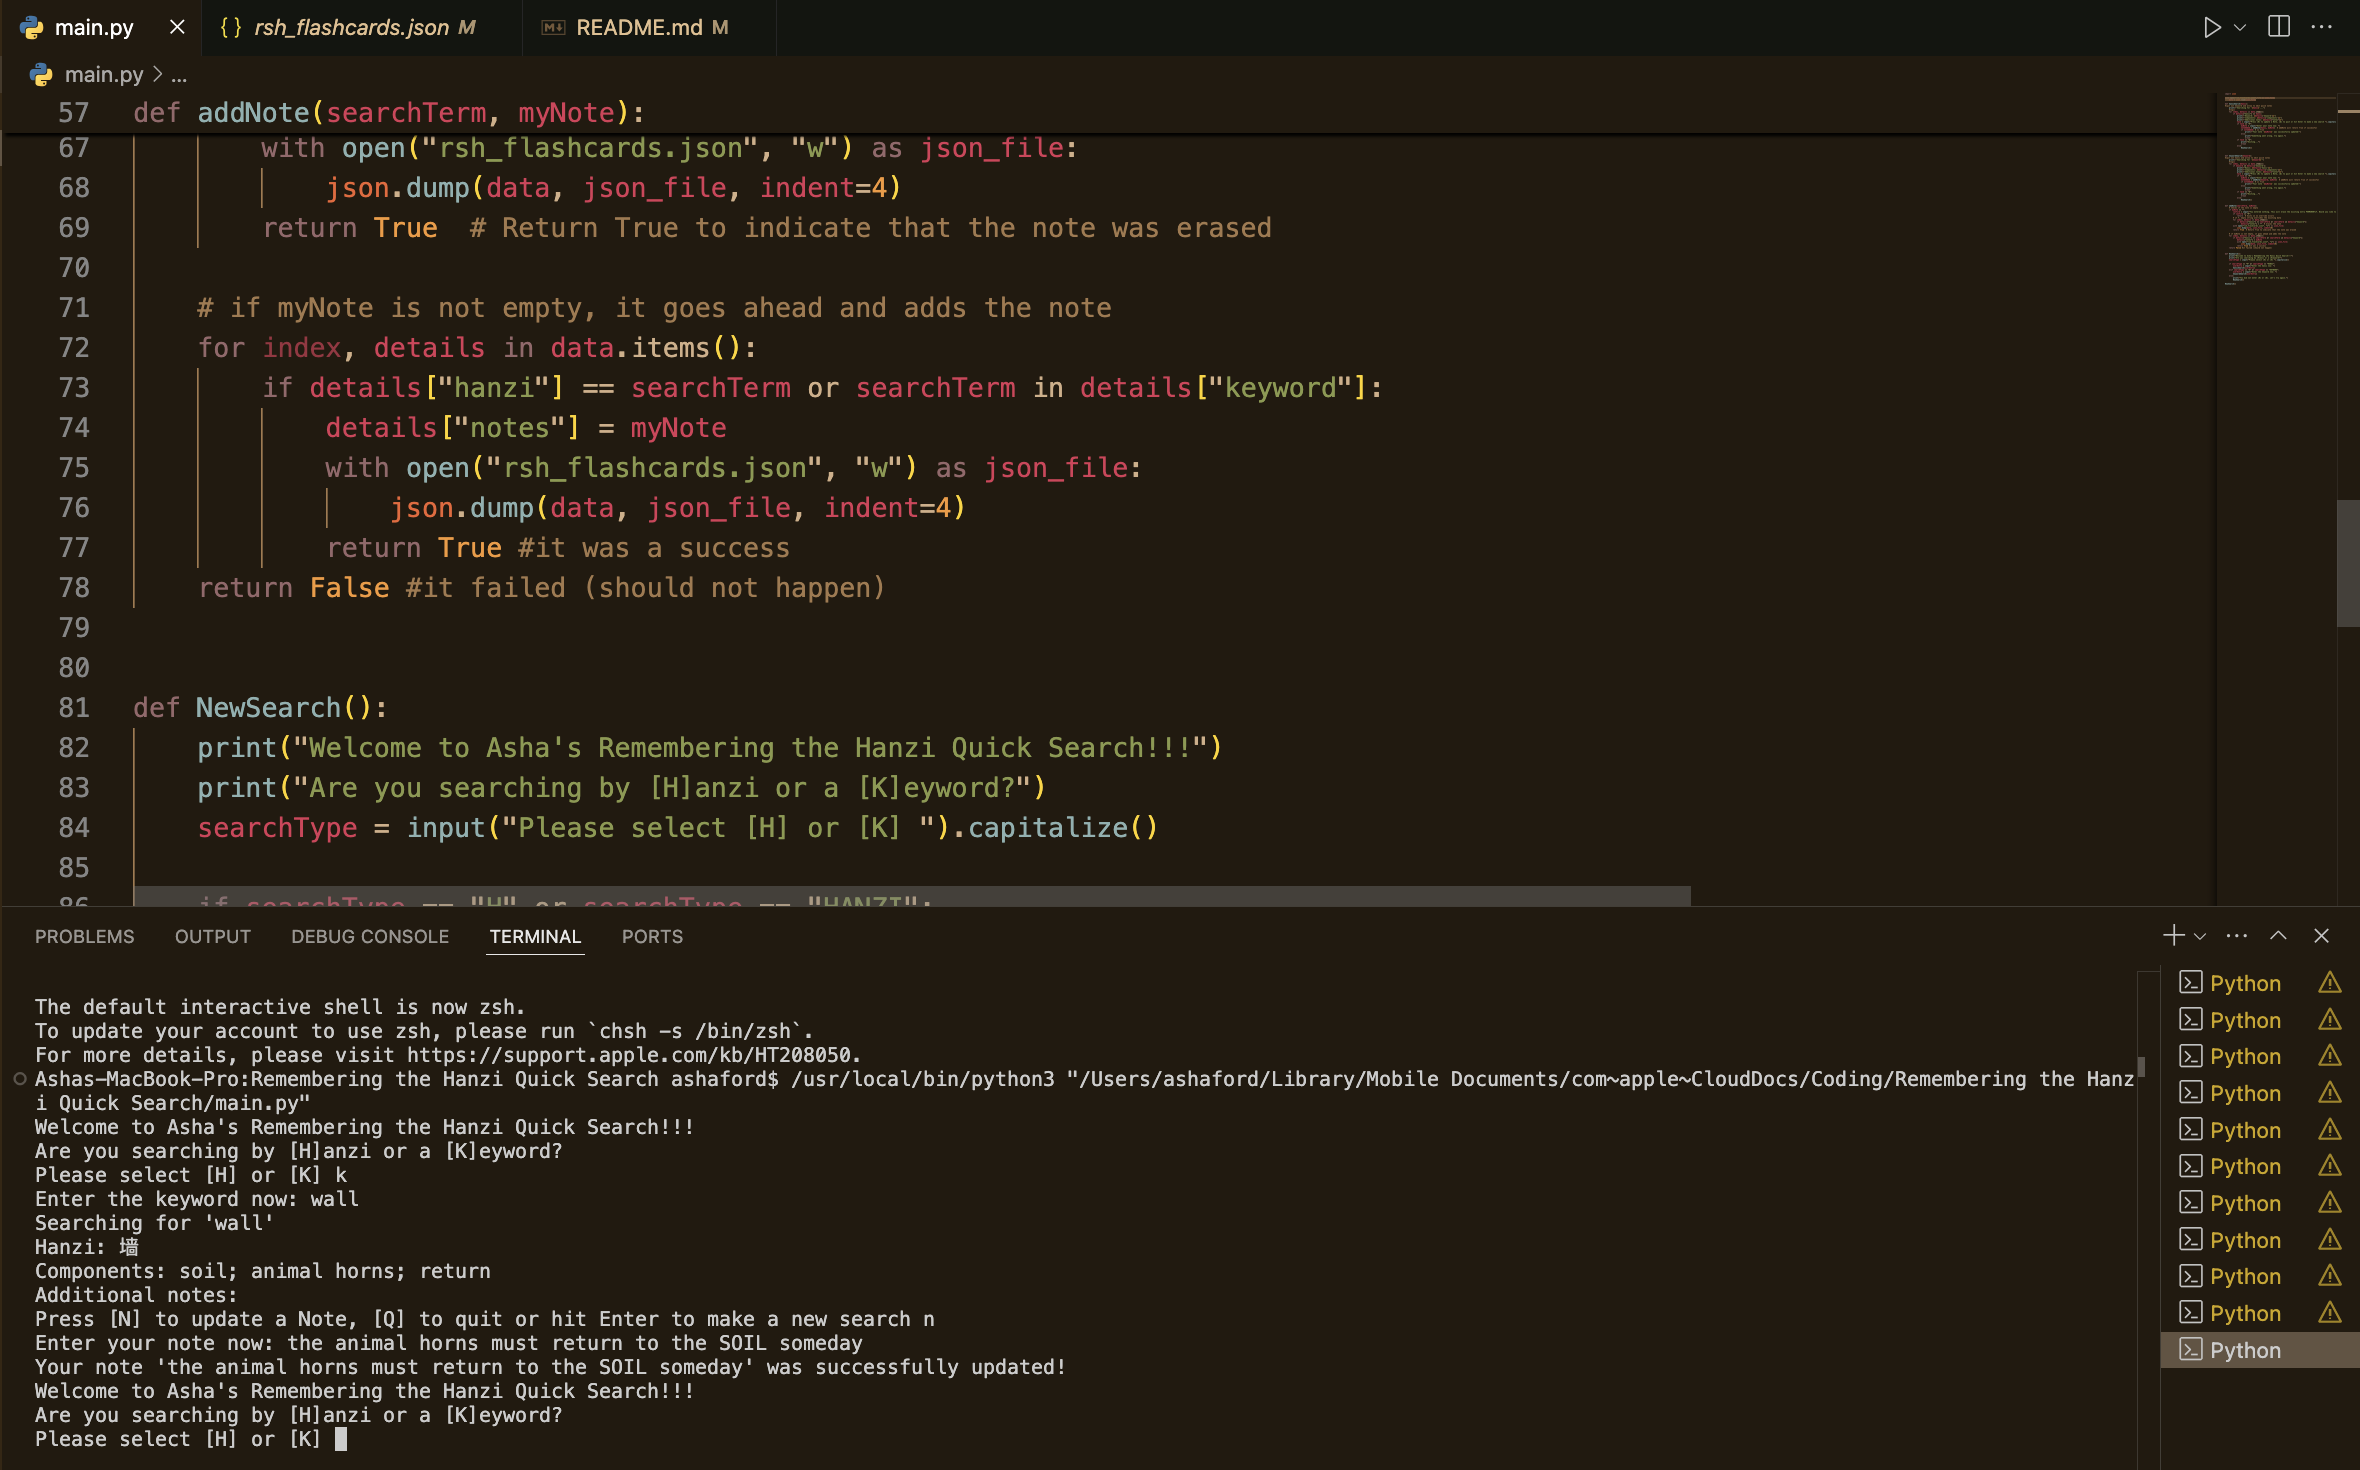Click the Python icon in the breadcrumb bar

point(41,74)
